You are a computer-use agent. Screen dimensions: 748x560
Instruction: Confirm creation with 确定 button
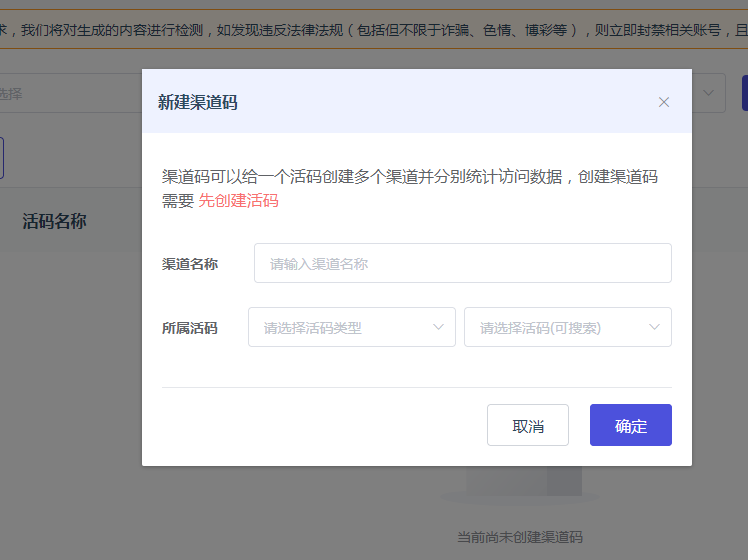click(631, 425)
